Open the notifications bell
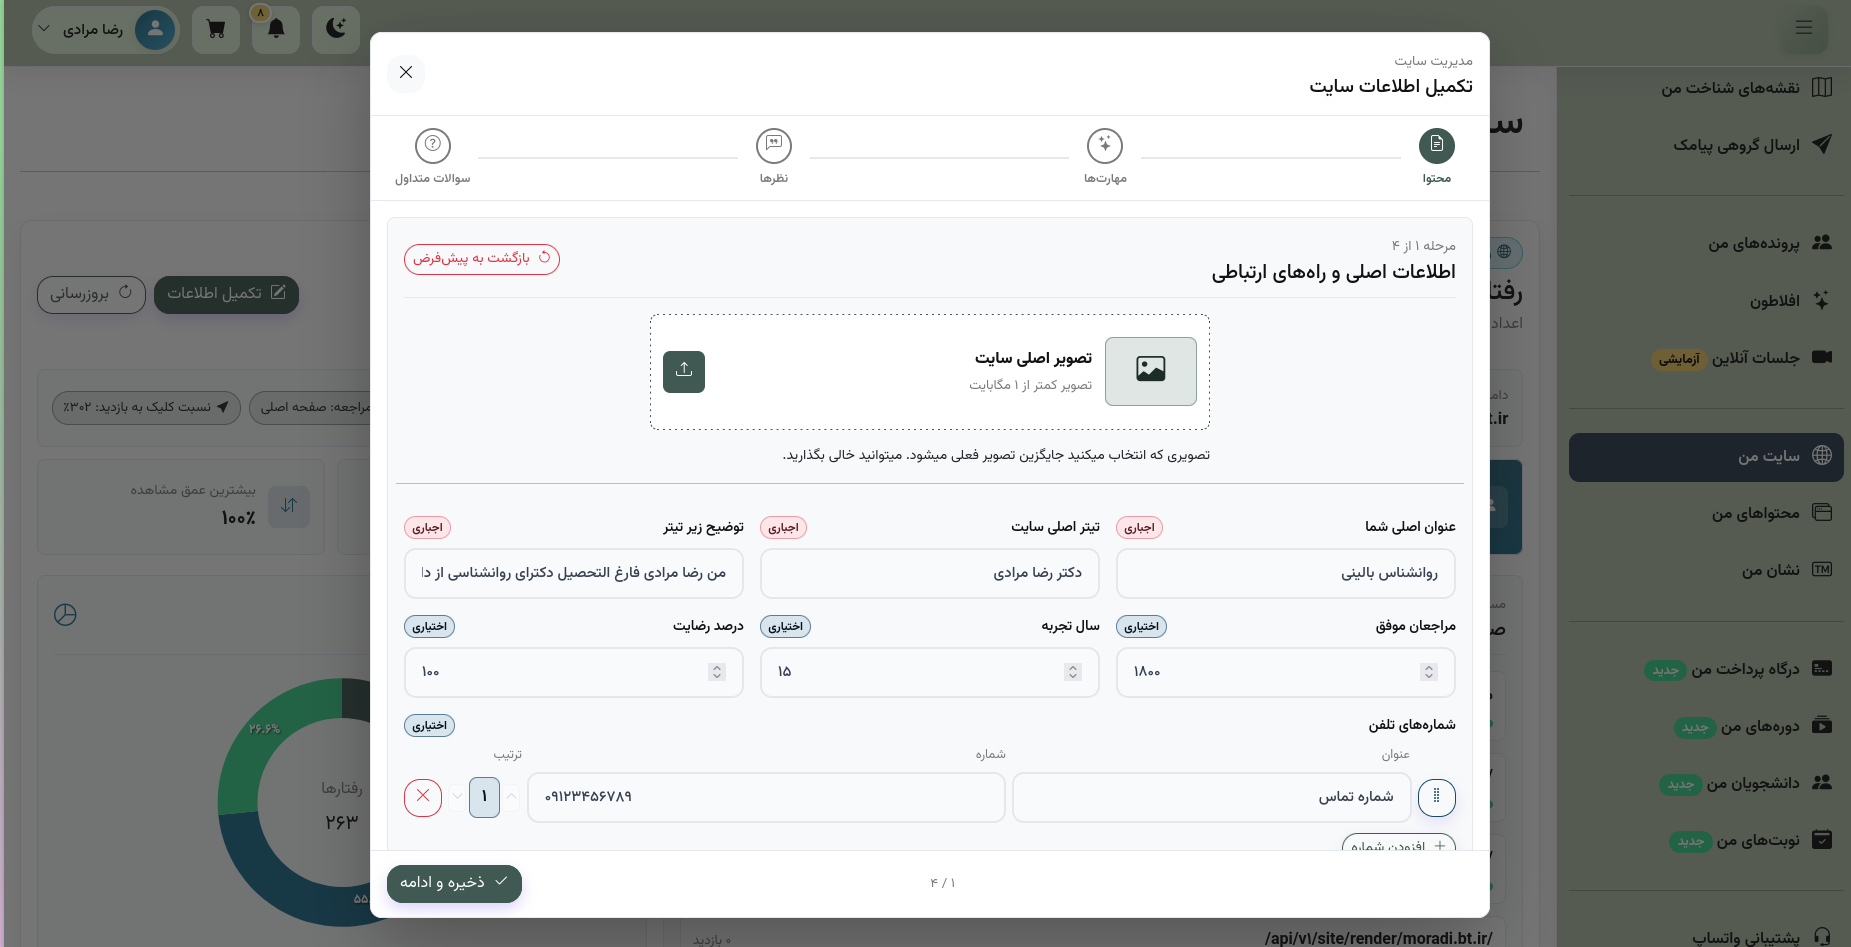Screen dimensions: 1851x947 pyautogui.click(x=276, y=28)
